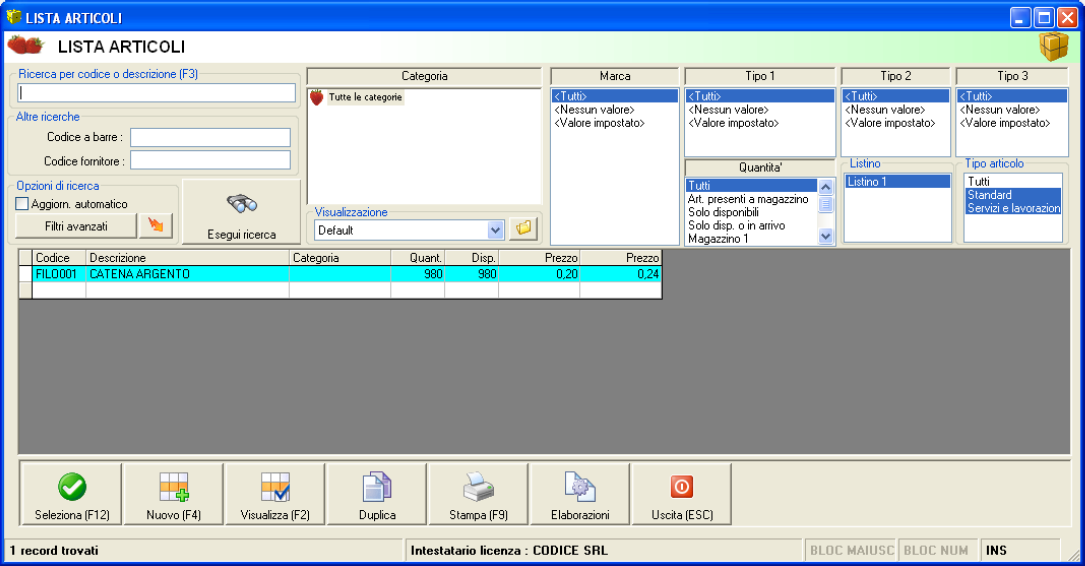Print list using Stampa (F9) icon
This screenshot has height=566, width=1085.
click(x=478, y=487)
